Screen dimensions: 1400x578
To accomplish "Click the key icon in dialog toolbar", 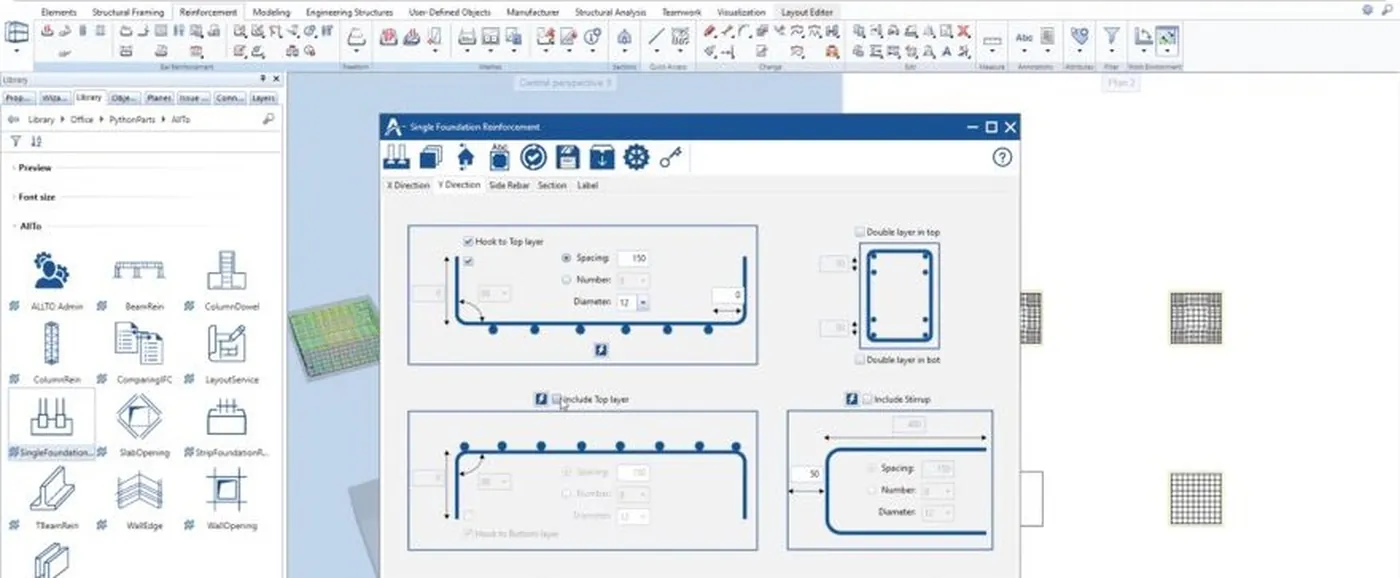I will click(x=671, y=157).
